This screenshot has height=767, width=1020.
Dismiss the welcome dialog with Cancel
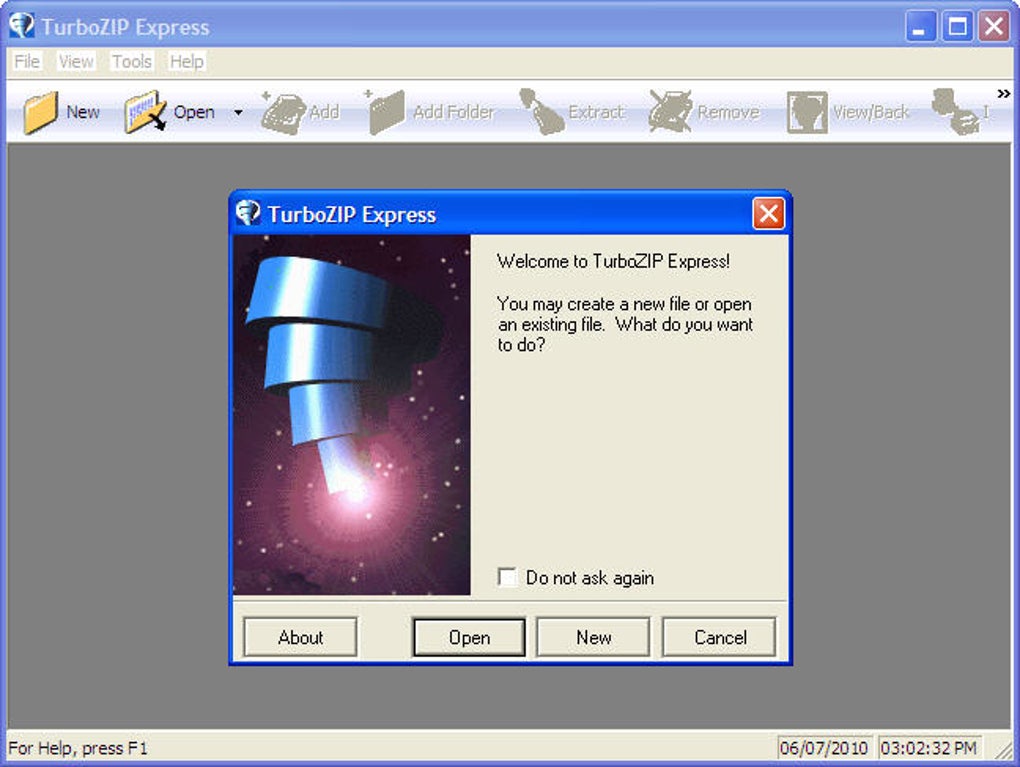point(719,637)
